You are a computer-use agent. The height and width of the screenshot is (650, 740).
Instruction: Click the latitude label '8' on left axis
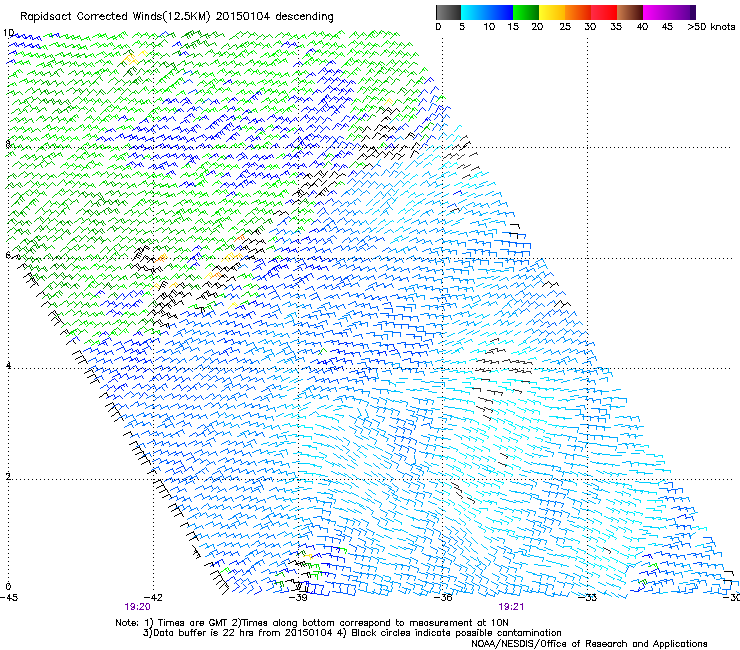point(8,144)
